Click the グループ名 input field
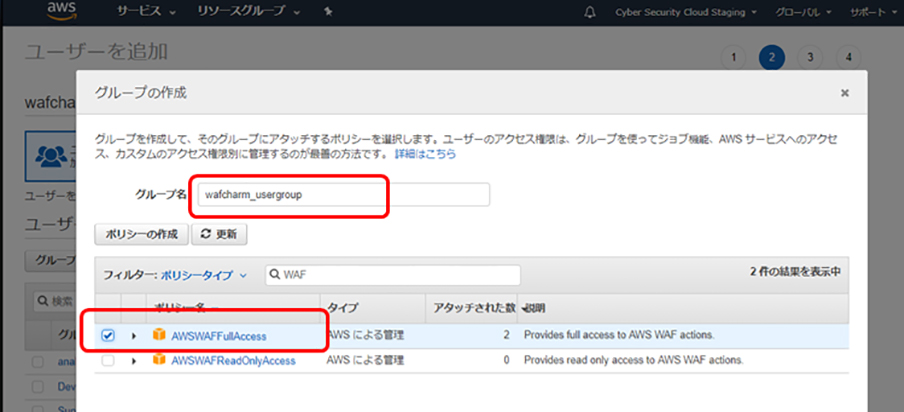 coord(340,195)
